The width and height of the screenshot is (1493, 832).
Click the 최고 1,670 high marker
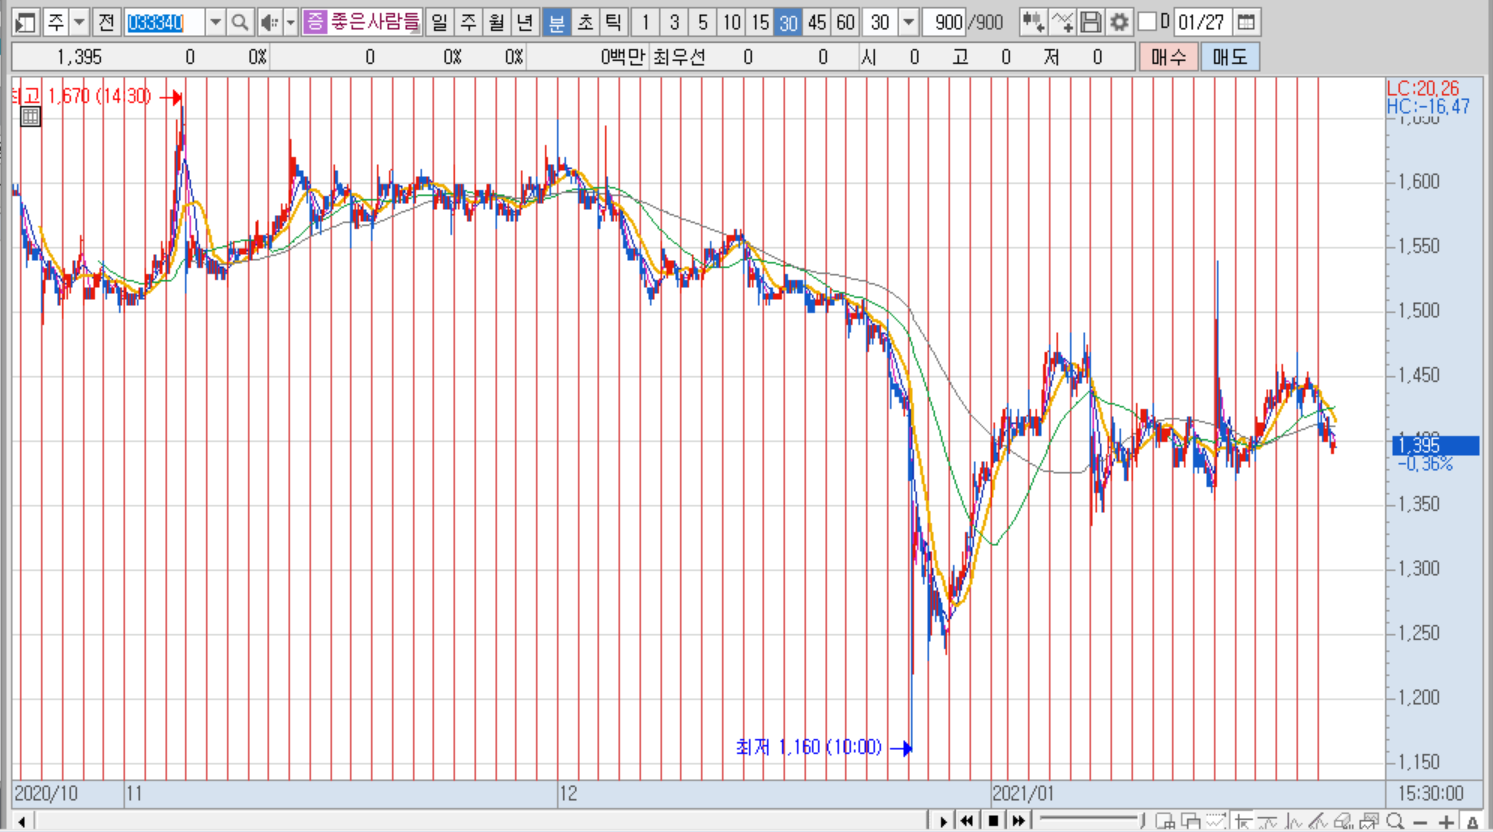(x=96, y=97)
